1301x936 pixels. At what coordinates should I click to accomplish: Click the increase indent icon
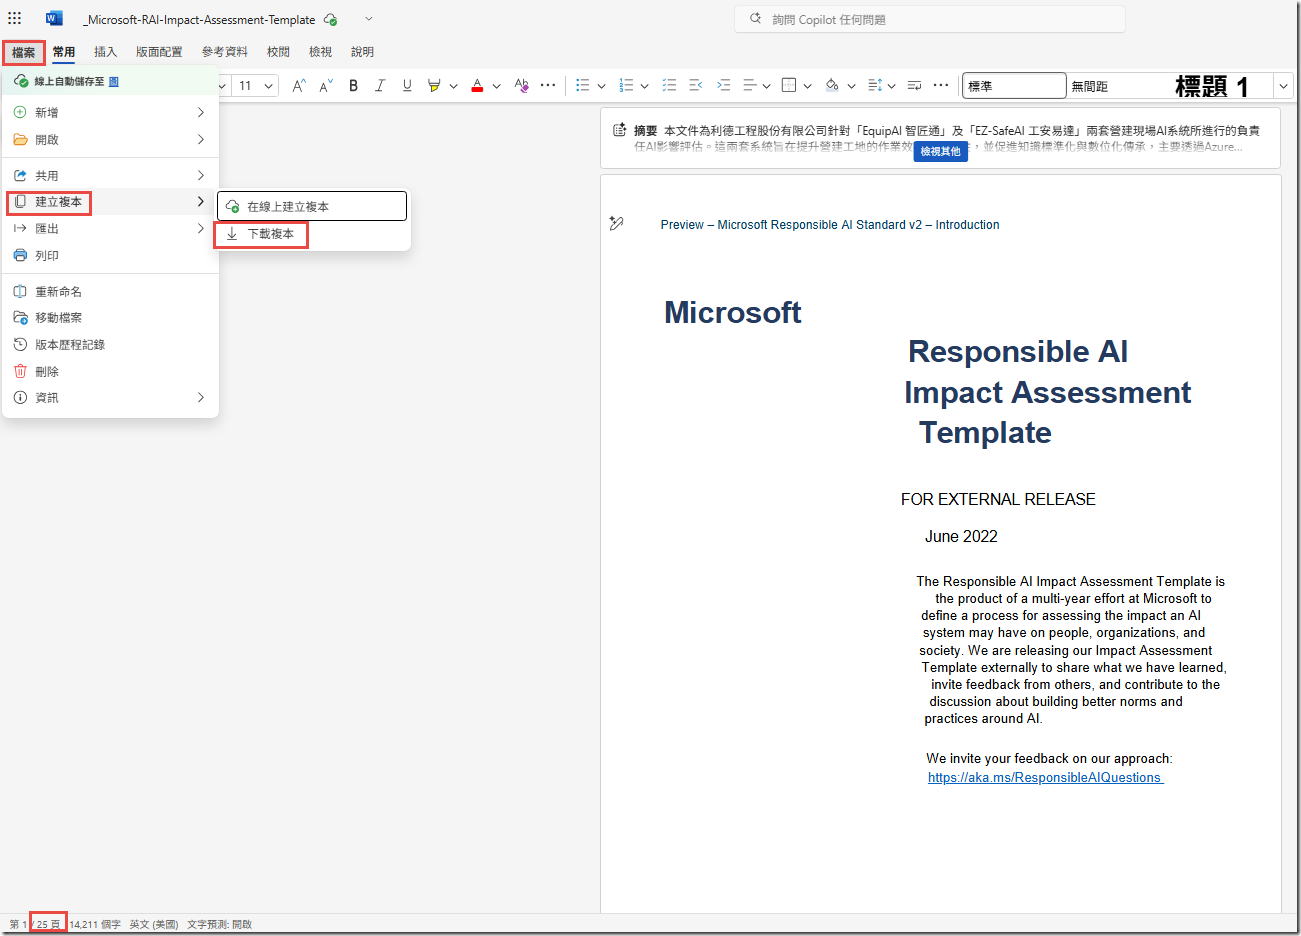pyautogui.click(x=724, y=86)
